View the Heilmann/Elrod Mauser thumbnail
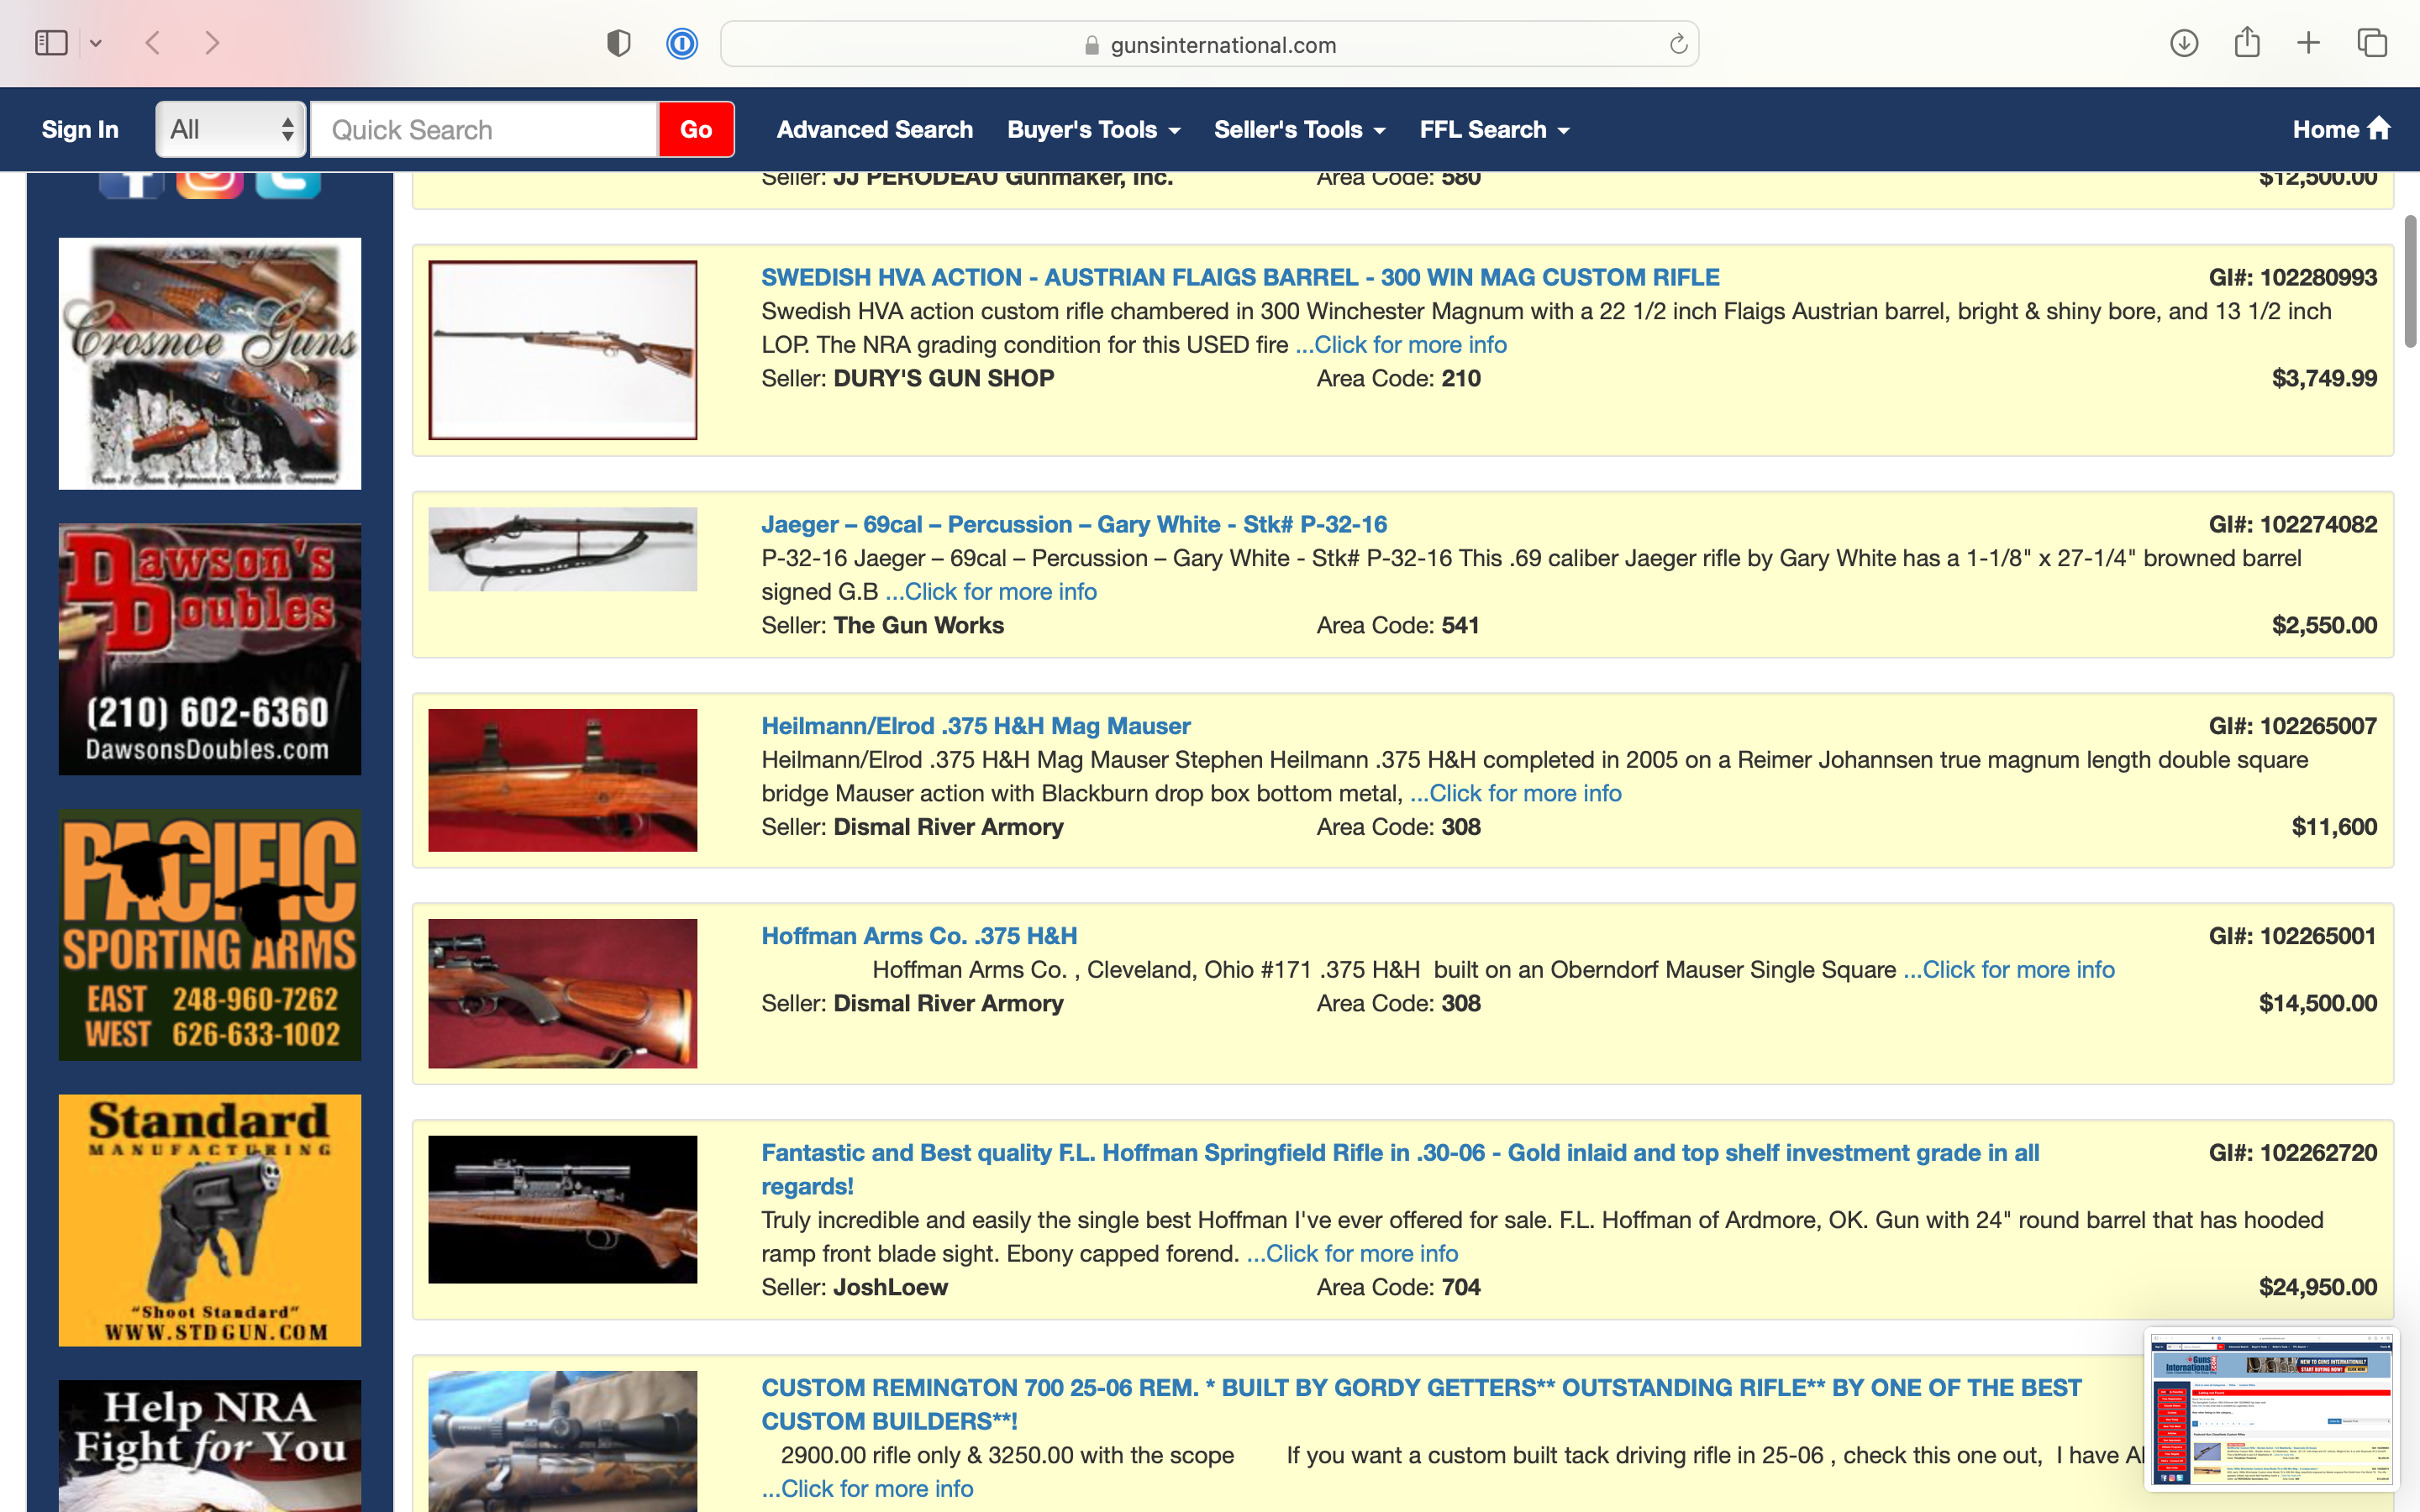 coord(563,780)
